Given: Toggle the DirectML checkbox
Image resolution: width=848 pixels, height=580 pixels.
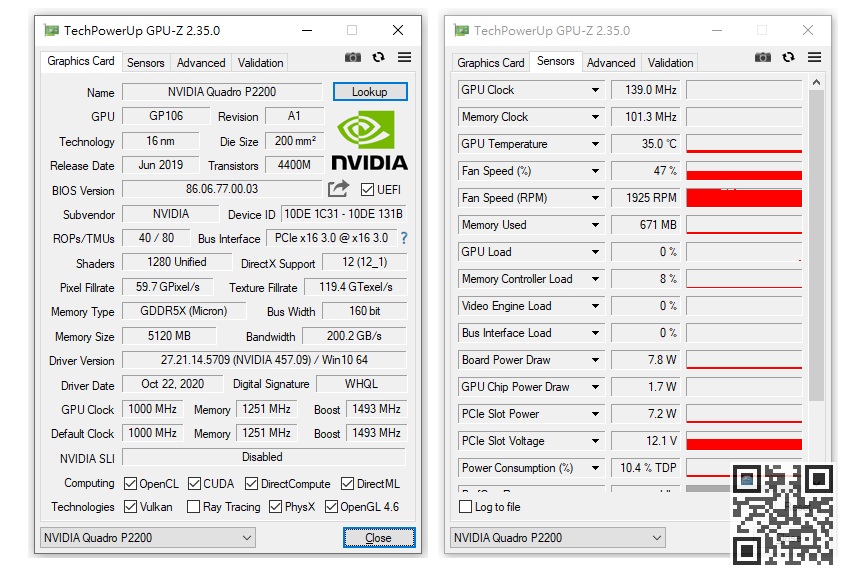Looking at the screenshot, I should 348,483.
